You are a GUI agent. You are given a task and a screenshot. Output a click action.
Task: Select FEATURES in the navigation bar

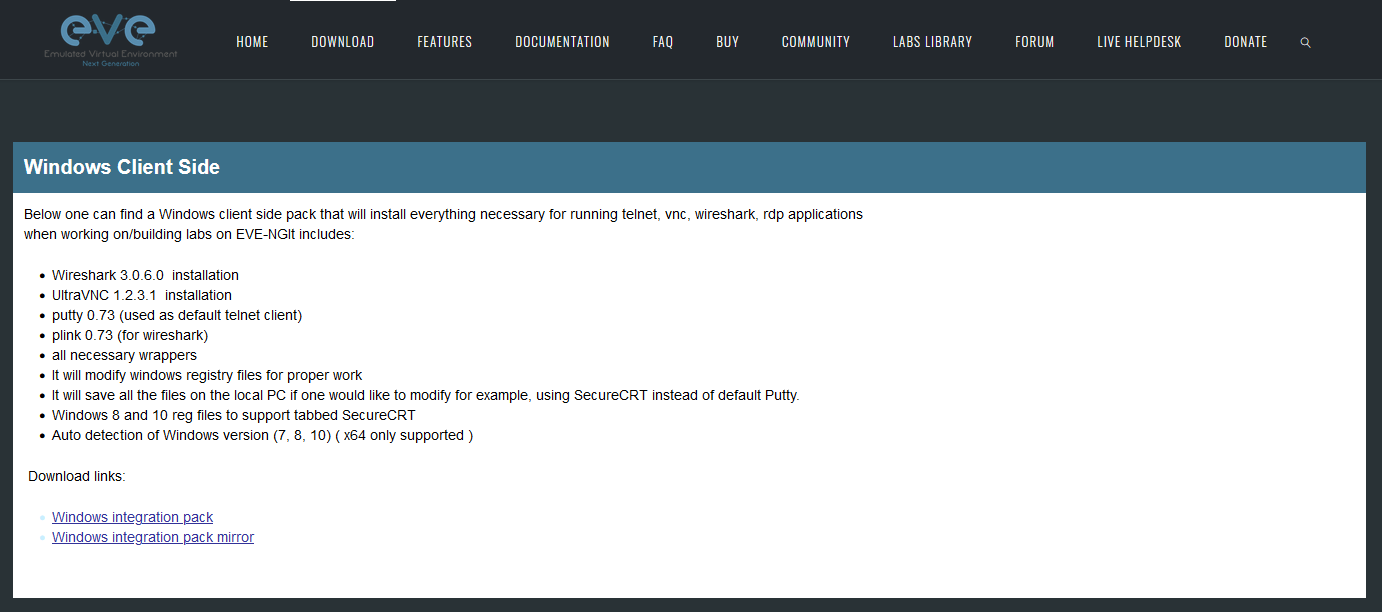pos(444,42)
